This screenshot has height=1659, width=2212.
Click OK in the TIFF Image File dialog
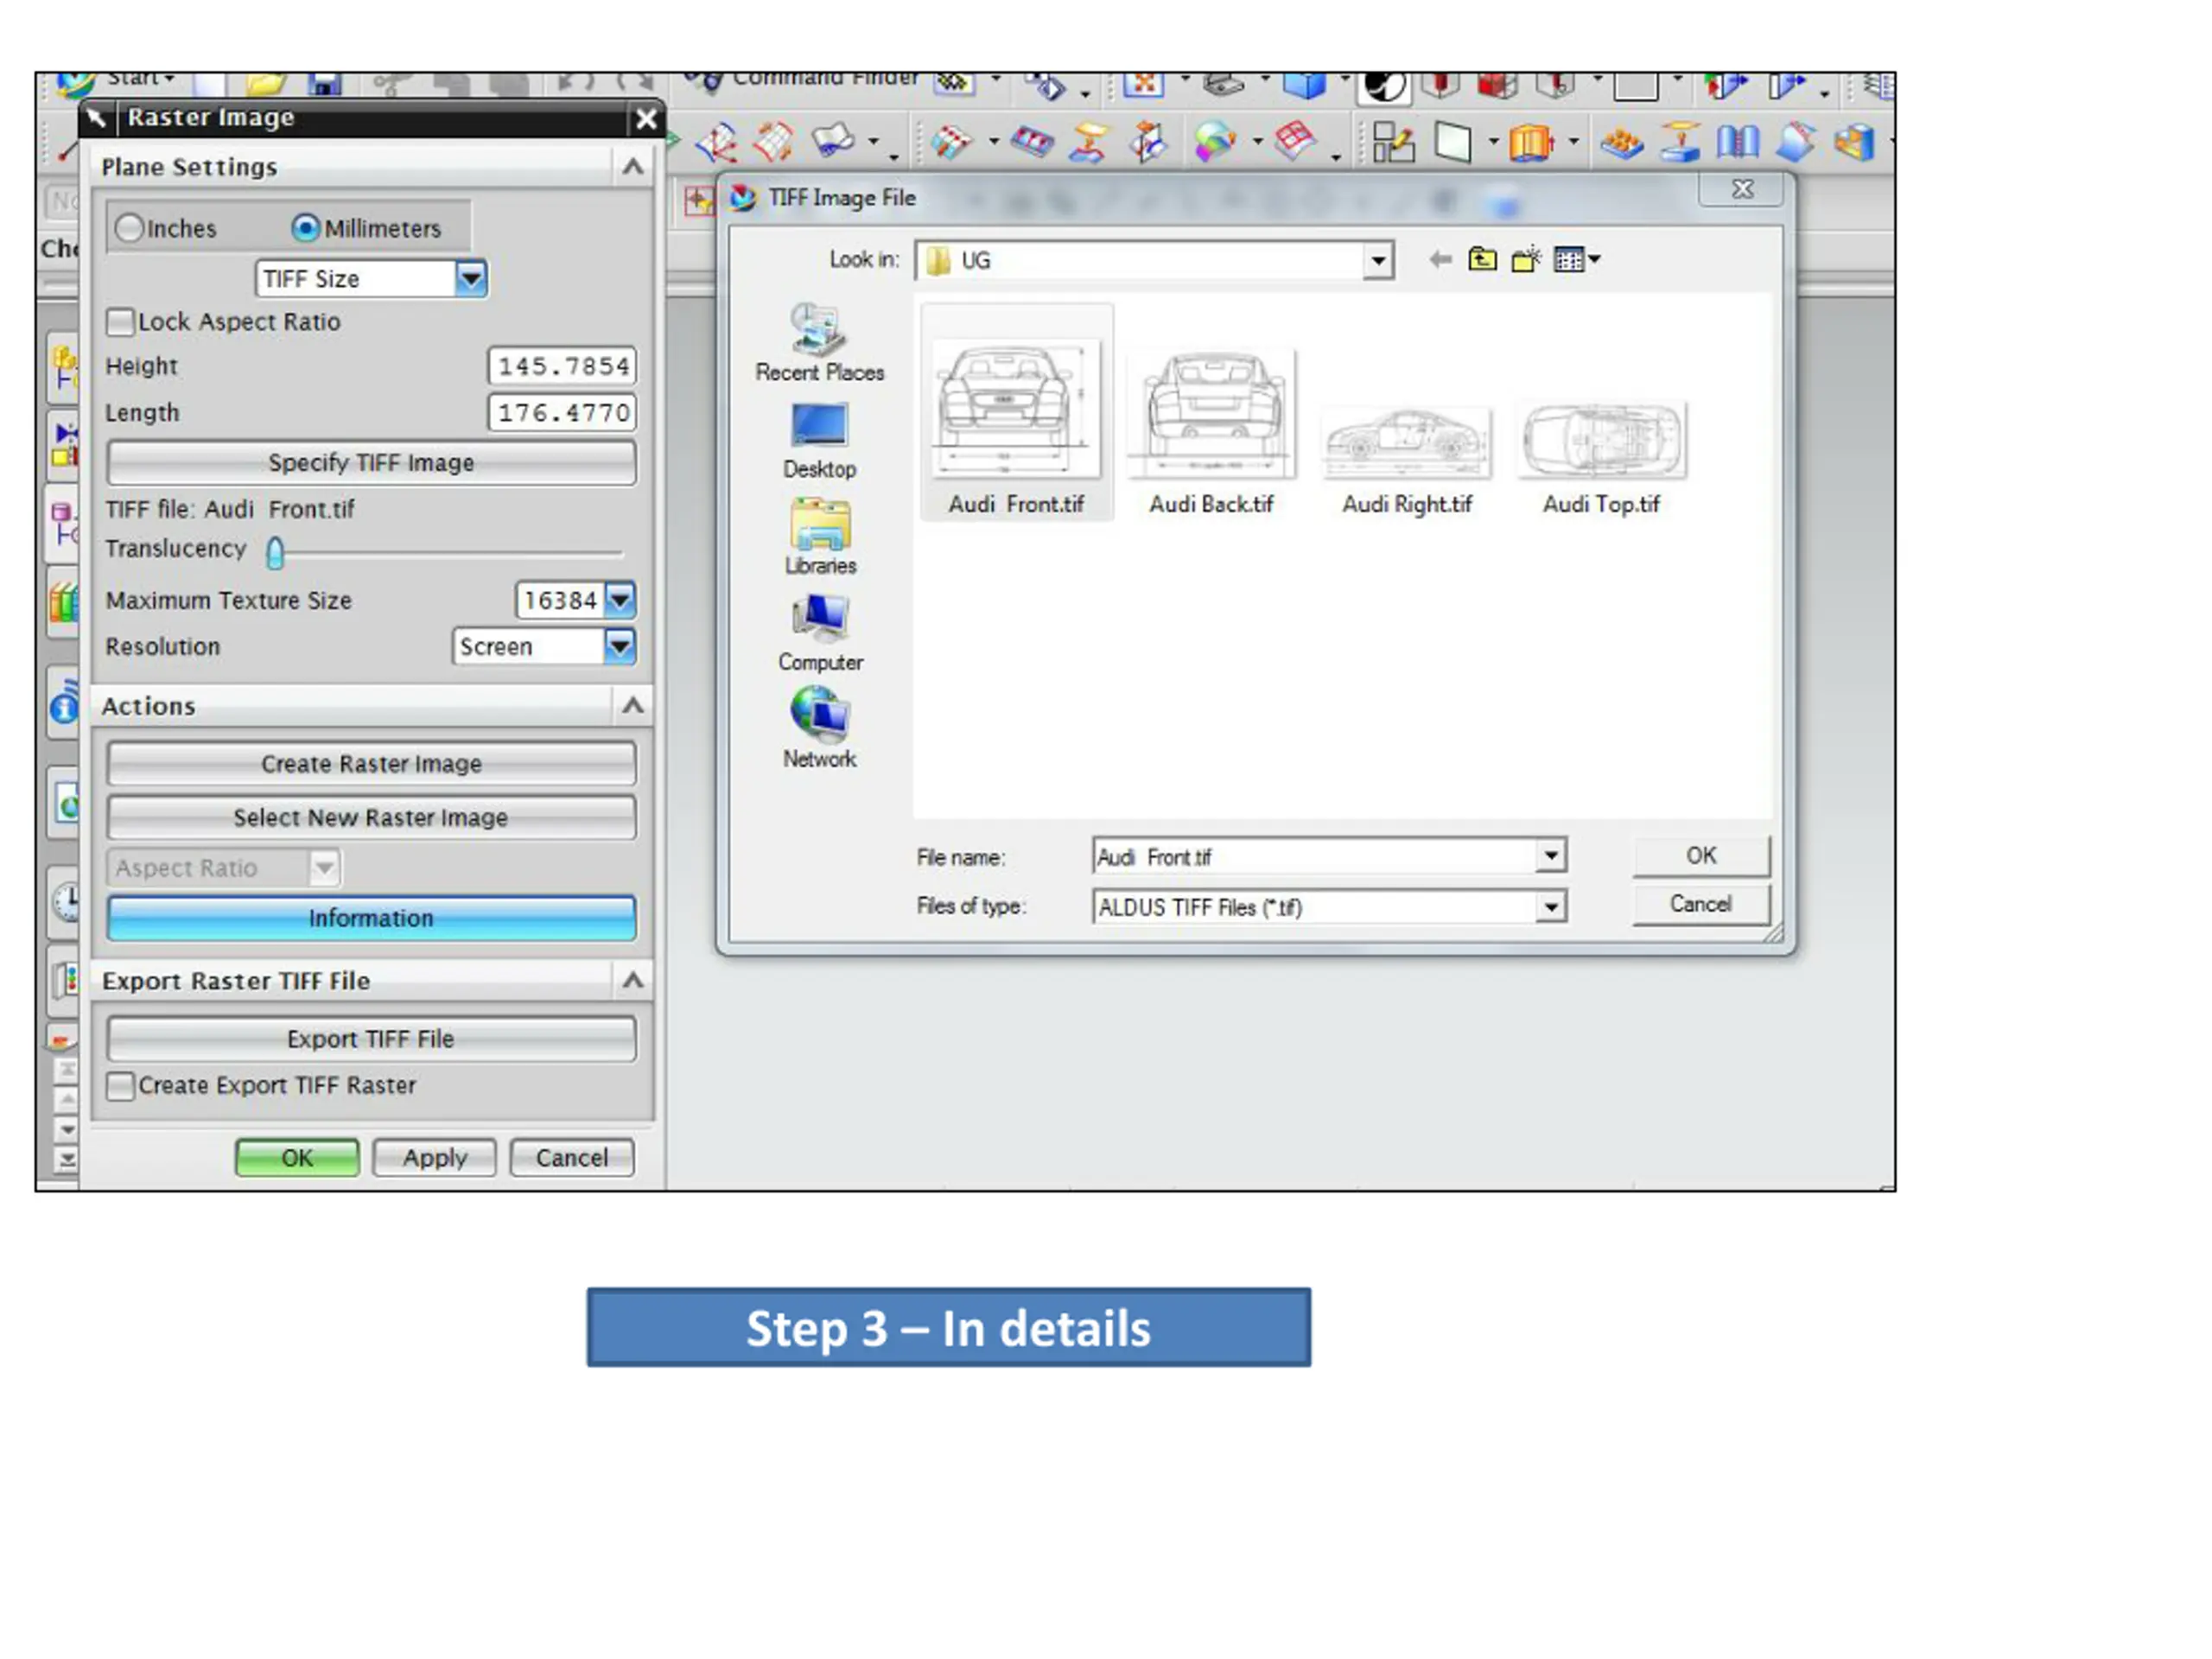(1701, 856)
